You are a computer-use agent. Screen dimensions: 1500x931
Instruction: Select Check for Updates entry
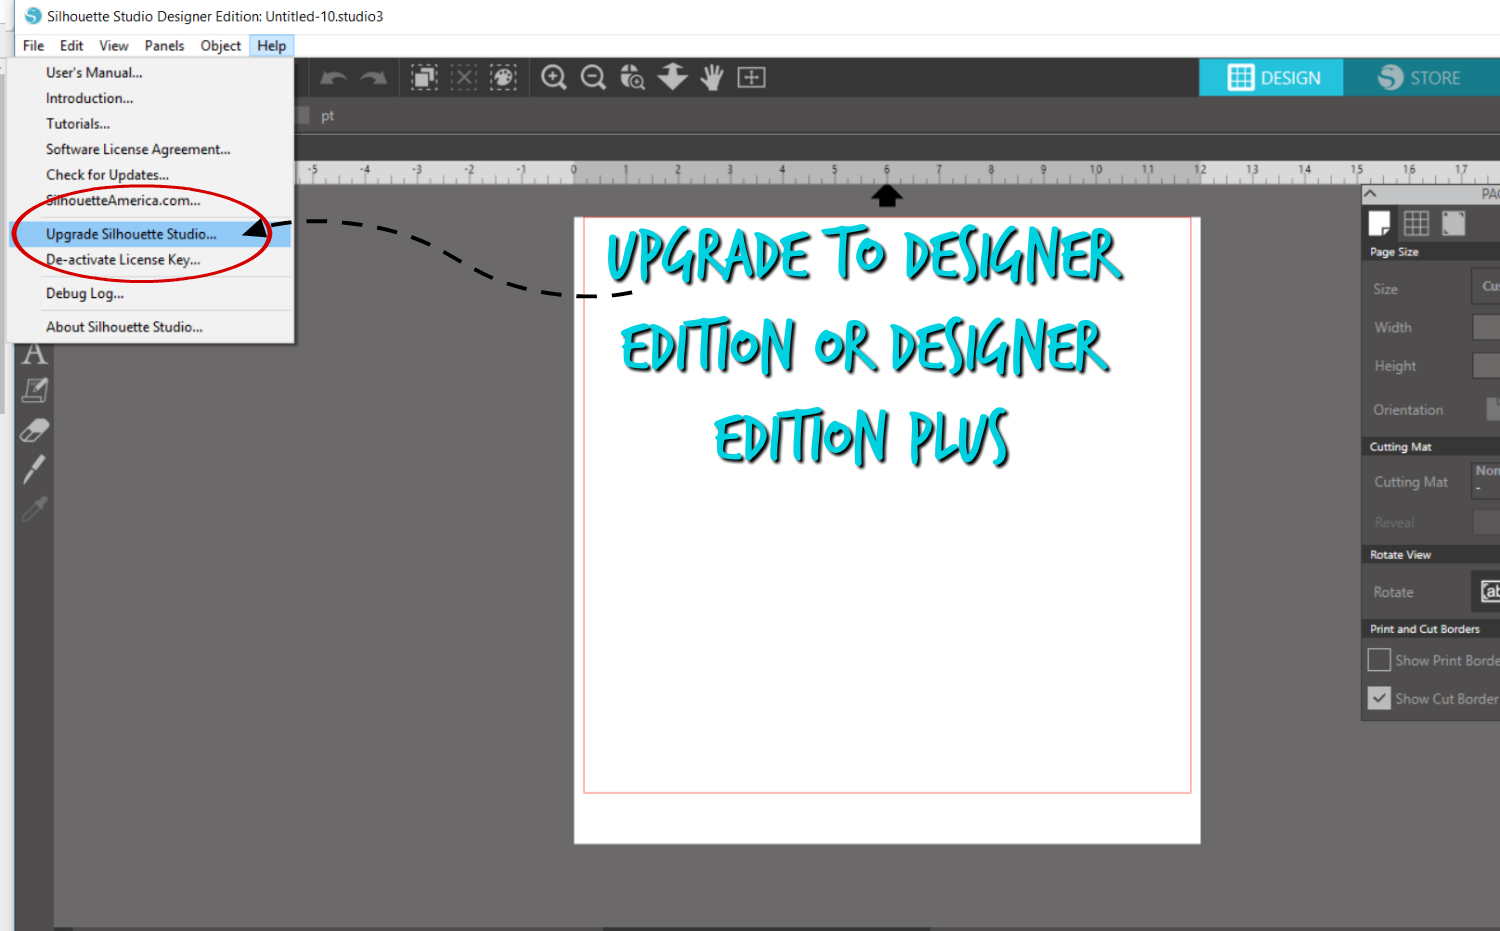pyautogui.click(x=150, y=175)
